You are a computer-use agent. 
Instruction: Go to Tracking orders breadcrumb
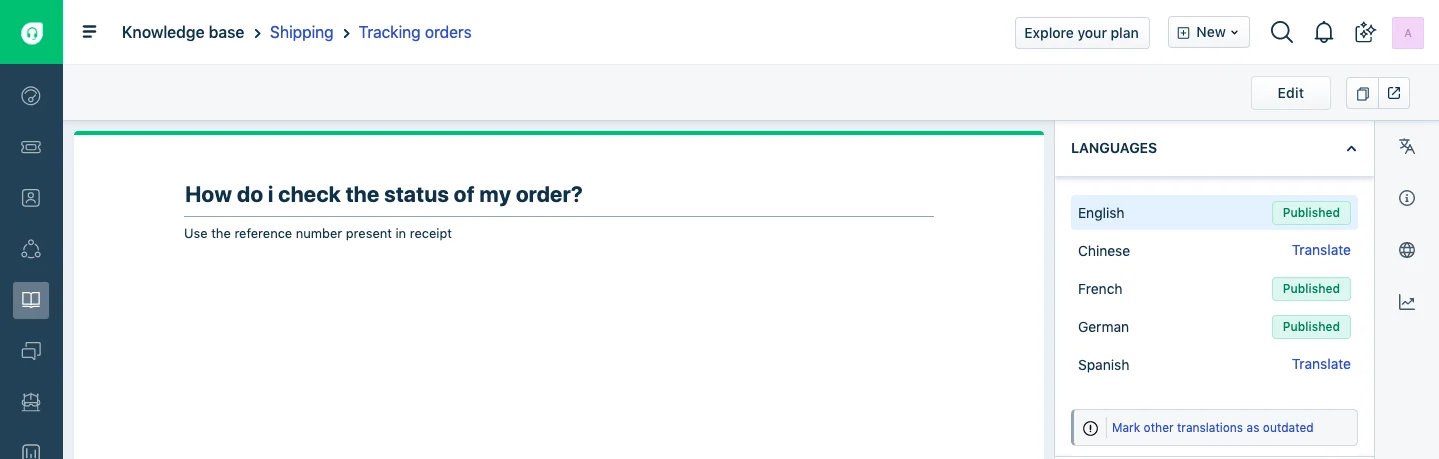pyautogui.click(x=415, y=32)
